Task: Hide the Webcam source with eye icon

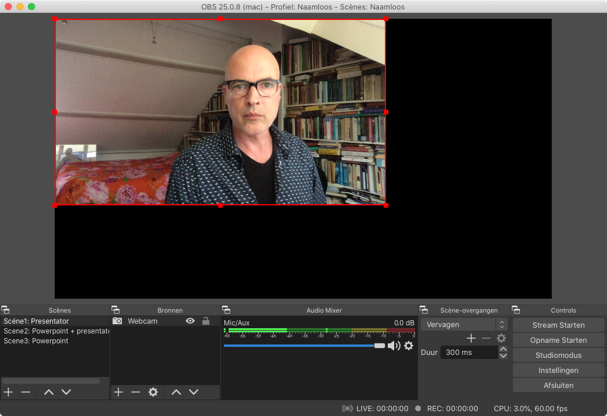Action: pyautogui.click(x=190, y=321)
